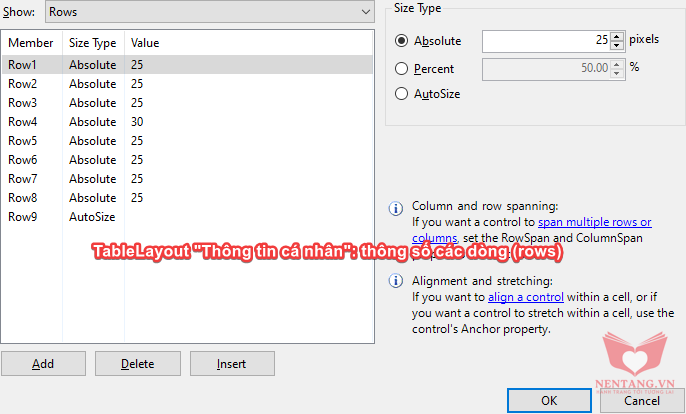This screenshot has height=414, width=686.
Task: Delete the selected row
Action: pos(138,363)
